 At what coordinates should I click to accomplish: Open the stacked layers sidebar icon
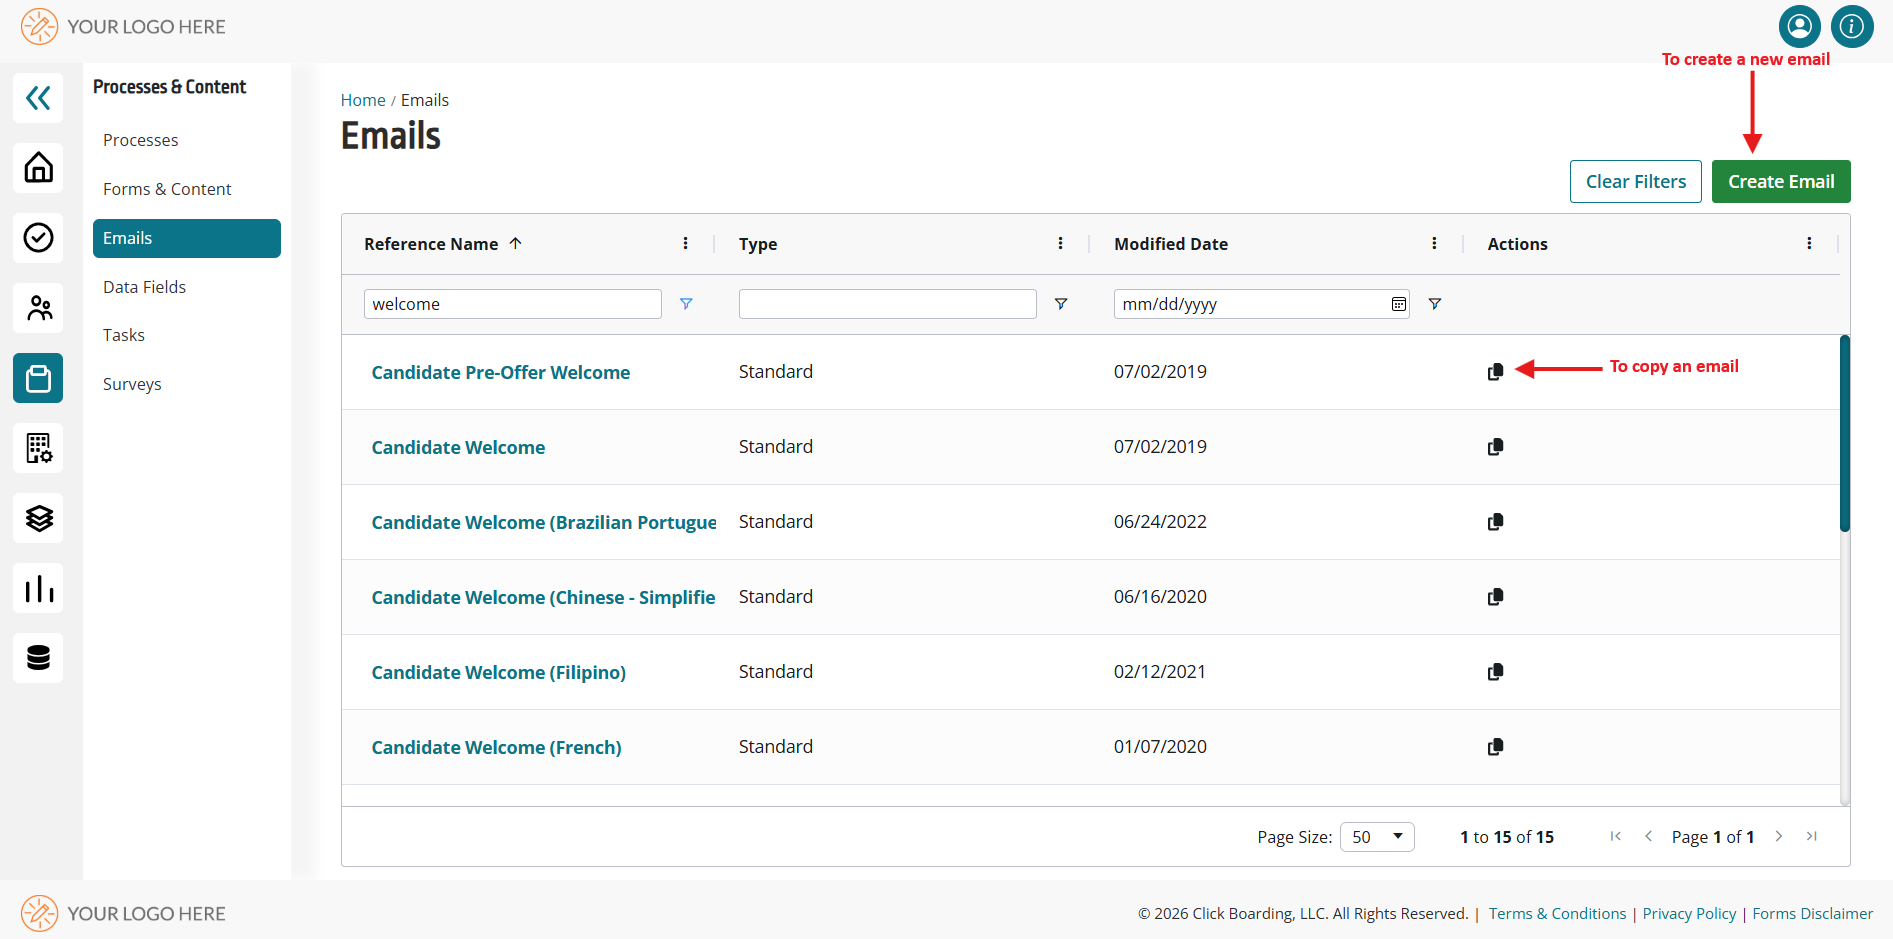coord(38,518)
